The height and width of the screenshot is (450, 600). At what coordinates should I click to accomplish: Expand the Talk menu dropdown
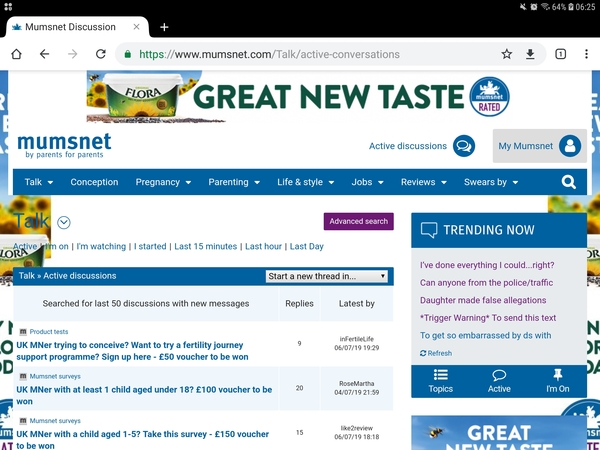pyautogui.click(x=39, y=182)
